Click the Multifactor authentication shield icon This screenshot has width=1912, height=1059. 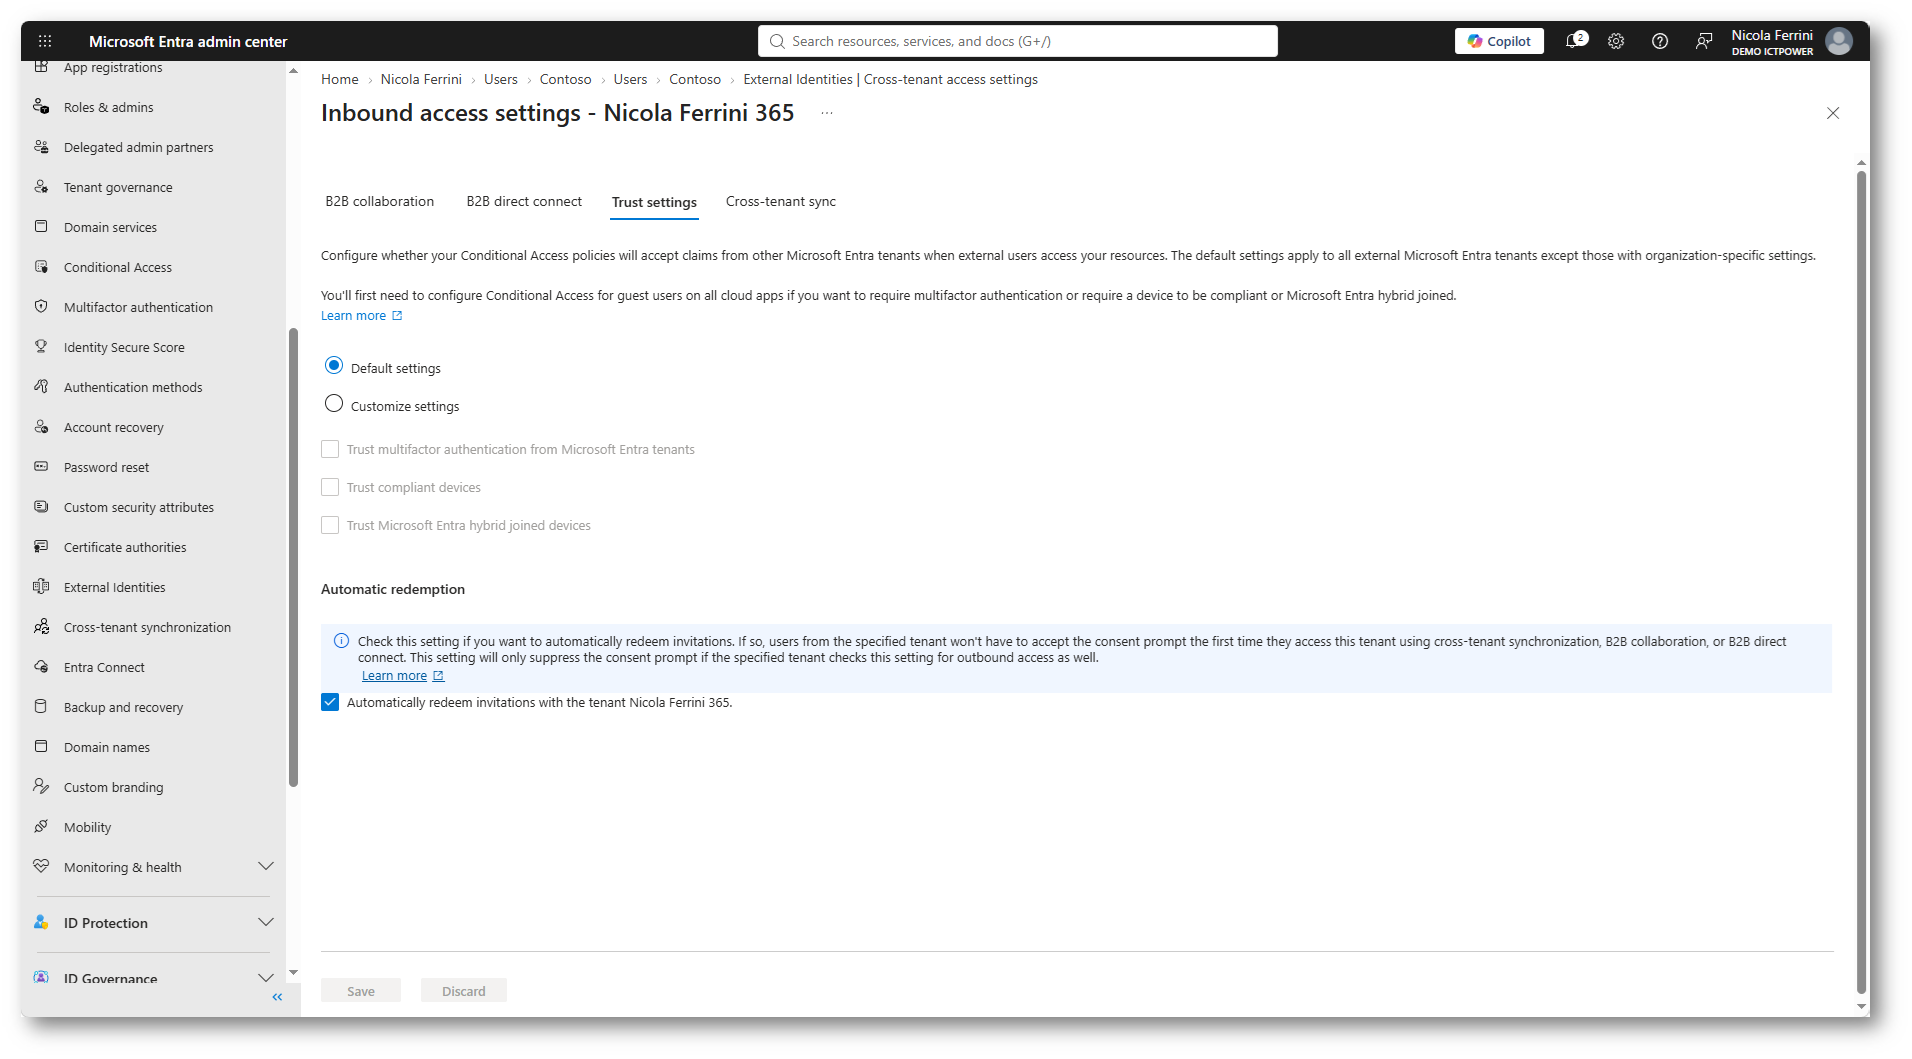41,306
